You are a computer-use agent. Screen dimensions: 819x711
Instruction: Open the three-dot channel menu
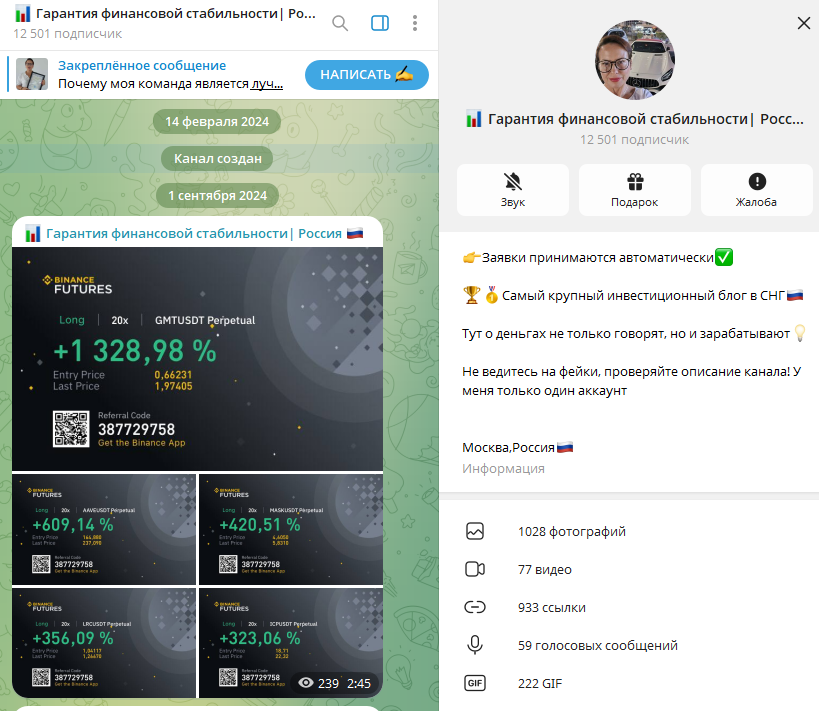pos(415,23)
